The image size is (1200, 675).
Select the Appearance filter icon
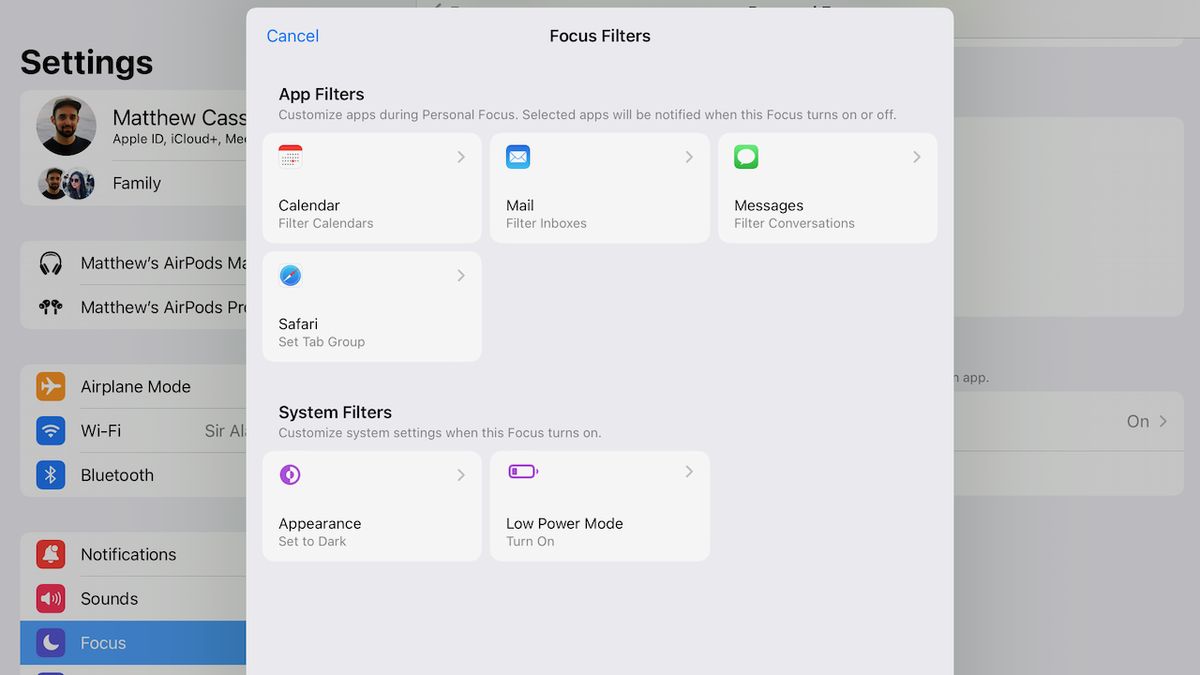click(290, 474)
